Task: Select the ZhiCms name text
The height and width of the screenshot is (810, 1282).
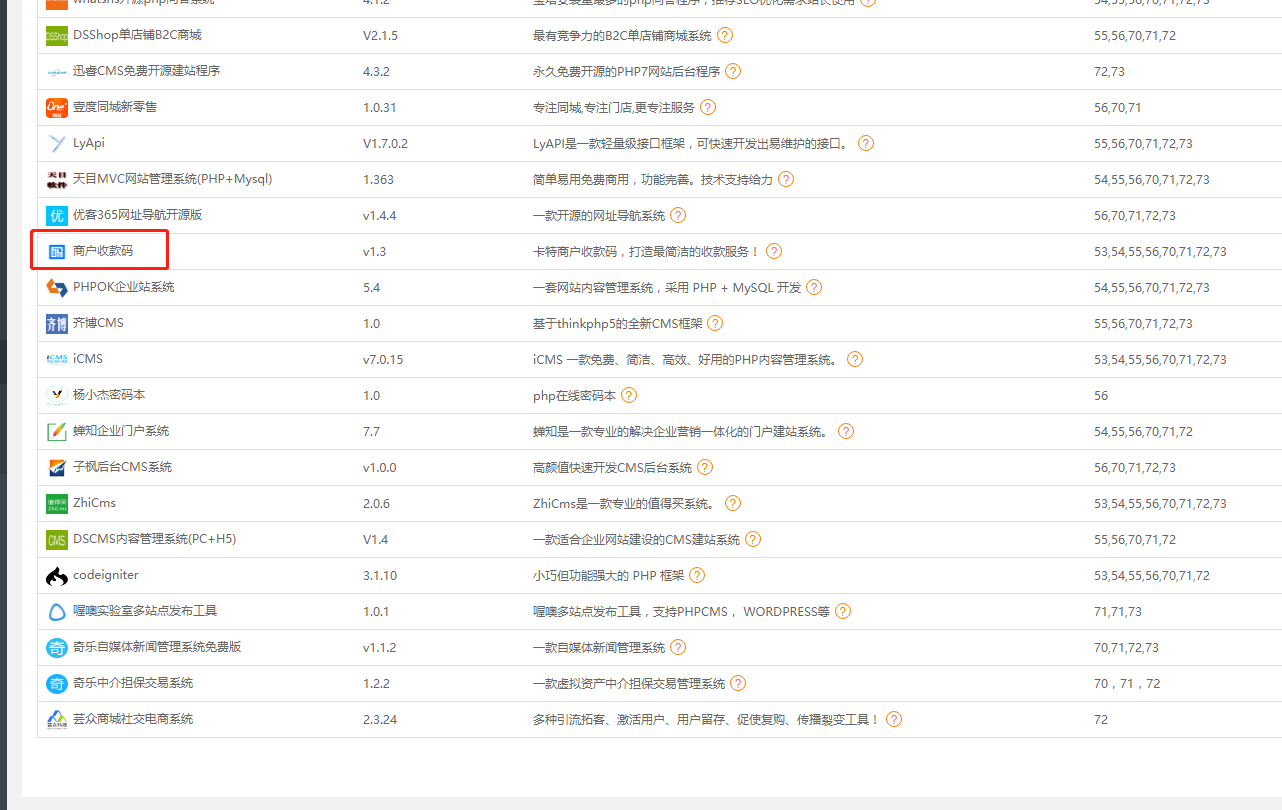Action: [x=95, y=503]
